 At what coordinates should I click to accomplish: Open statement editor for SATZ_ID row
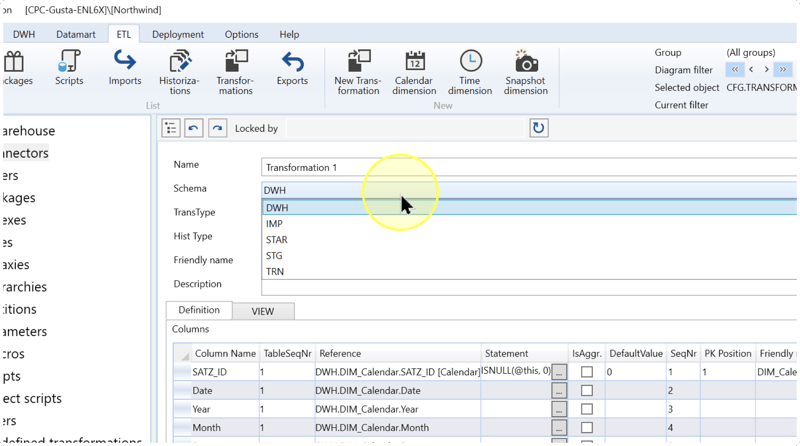click(559, 372)
